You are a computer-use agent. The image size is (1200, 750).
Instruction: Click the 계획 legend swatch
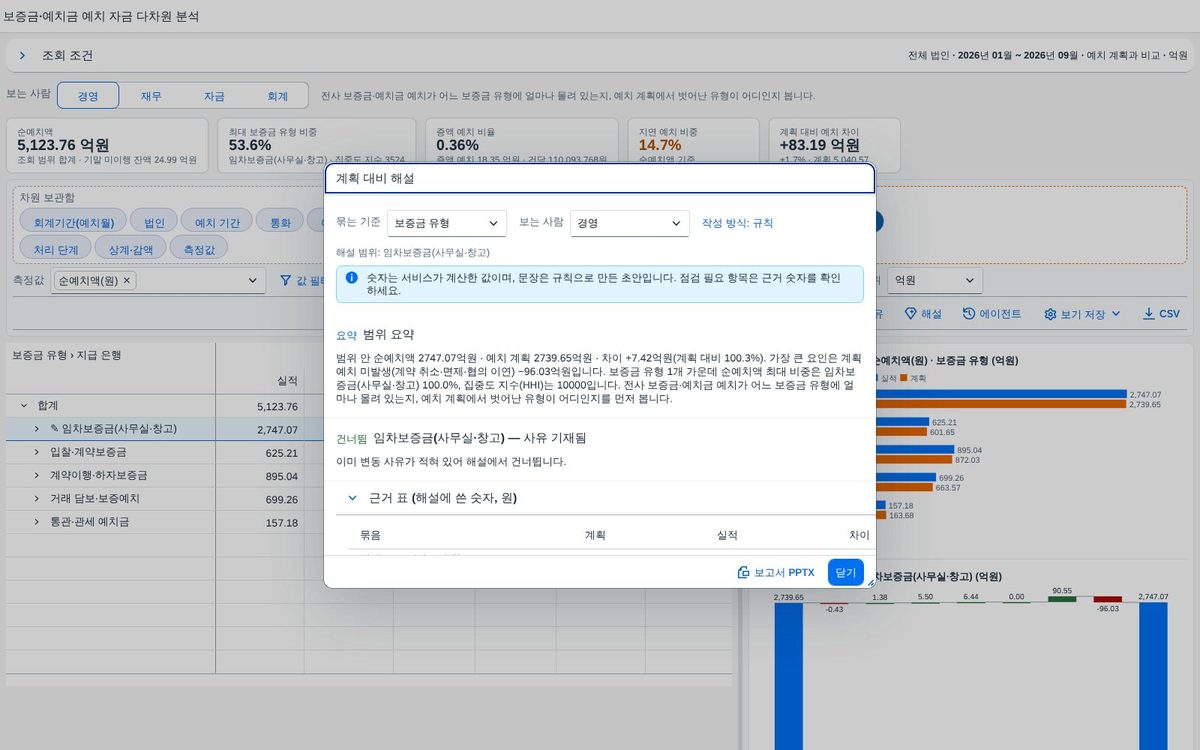(904, 378)
